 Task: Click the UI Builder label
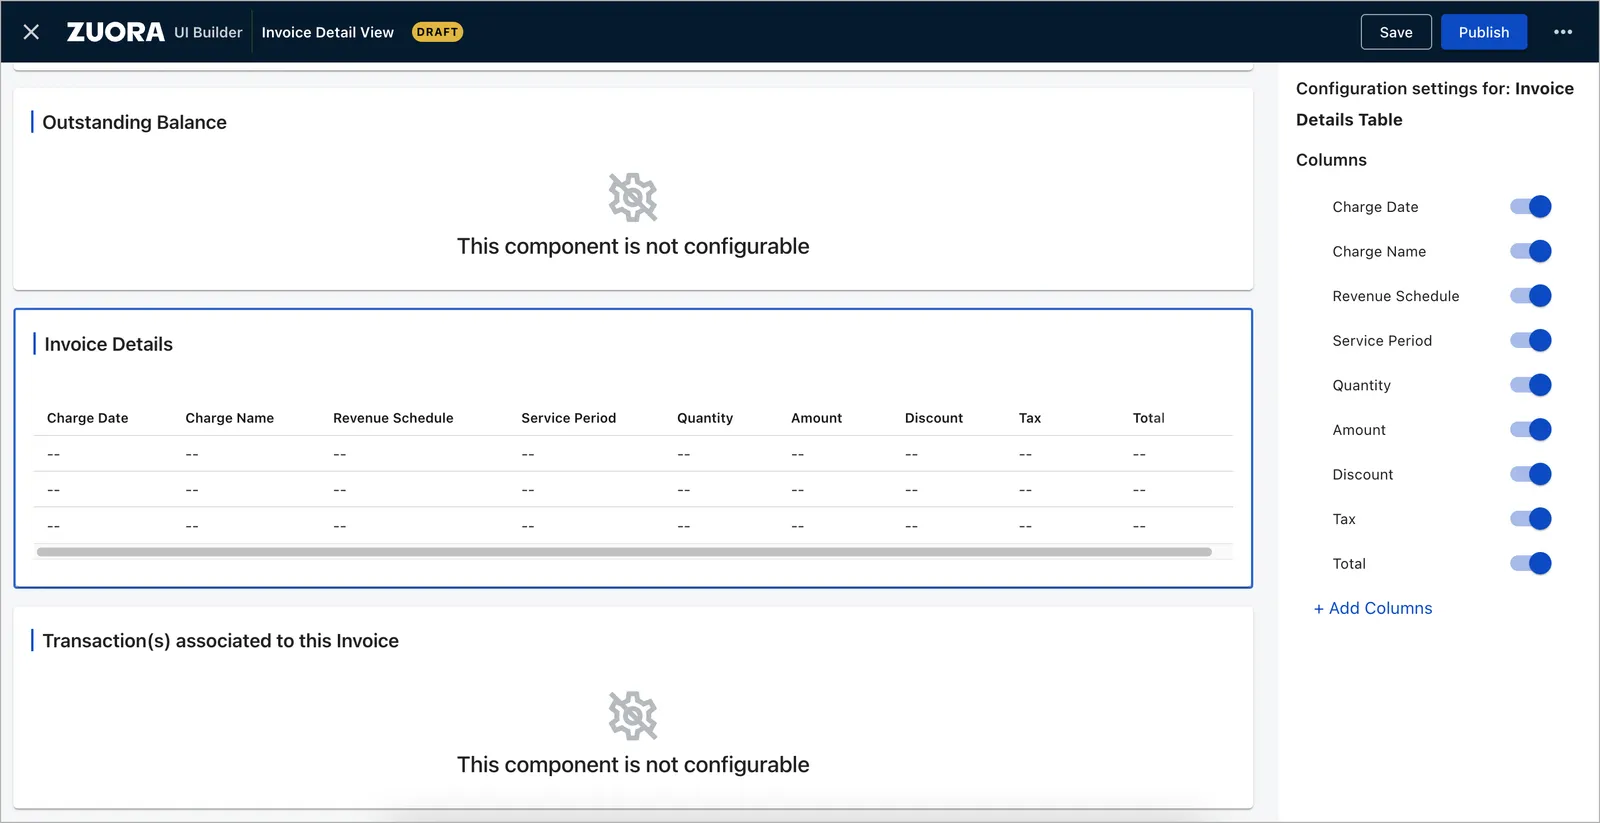[x=209, y=32]
